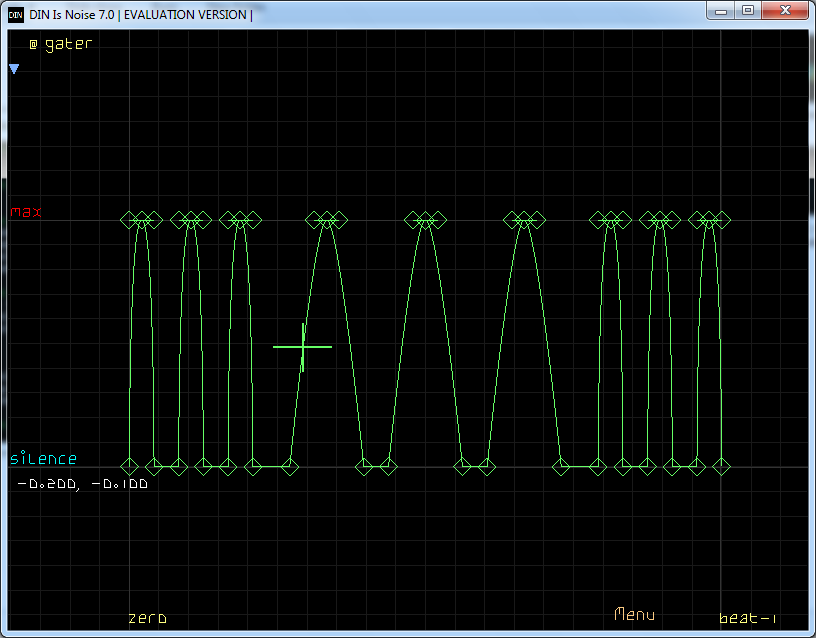
Task: Click the -0.200, -0.100 coordinate readout
Action: click(82, 484)
